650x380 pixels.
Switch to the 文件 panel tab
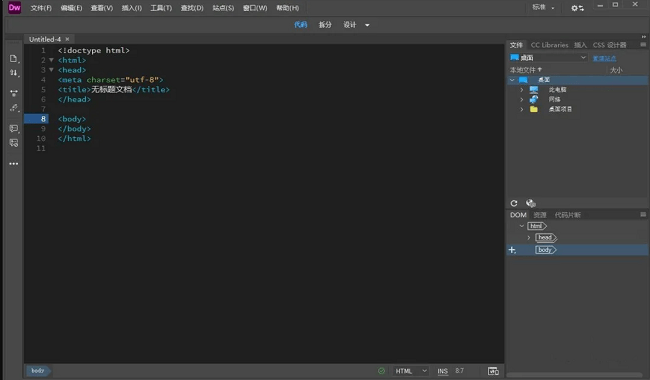[x=516, y=45]
